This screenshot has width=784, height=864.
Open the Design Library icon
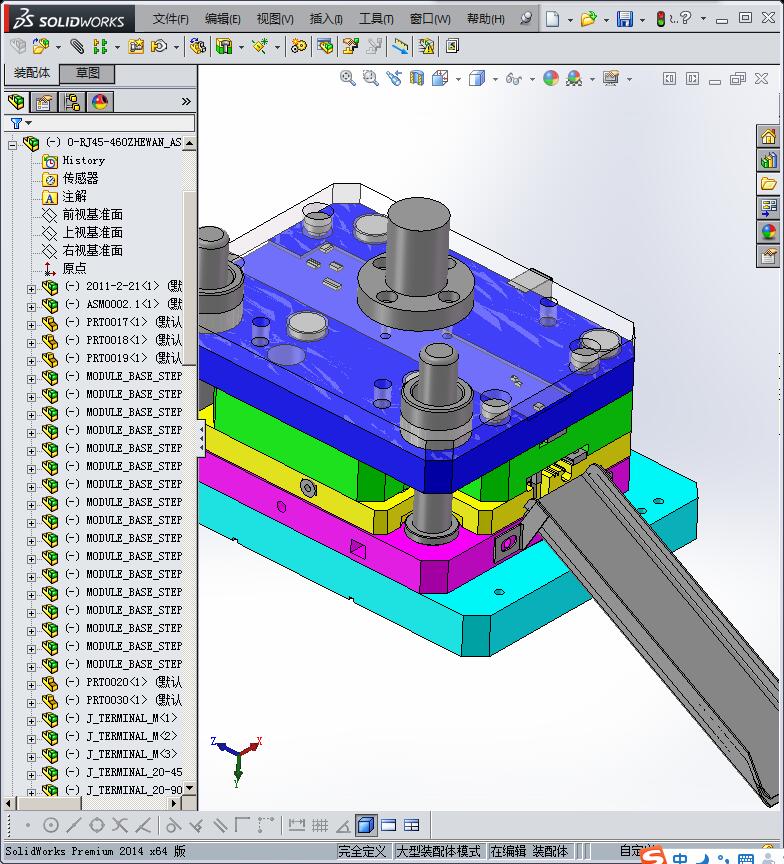pos(768,160)
